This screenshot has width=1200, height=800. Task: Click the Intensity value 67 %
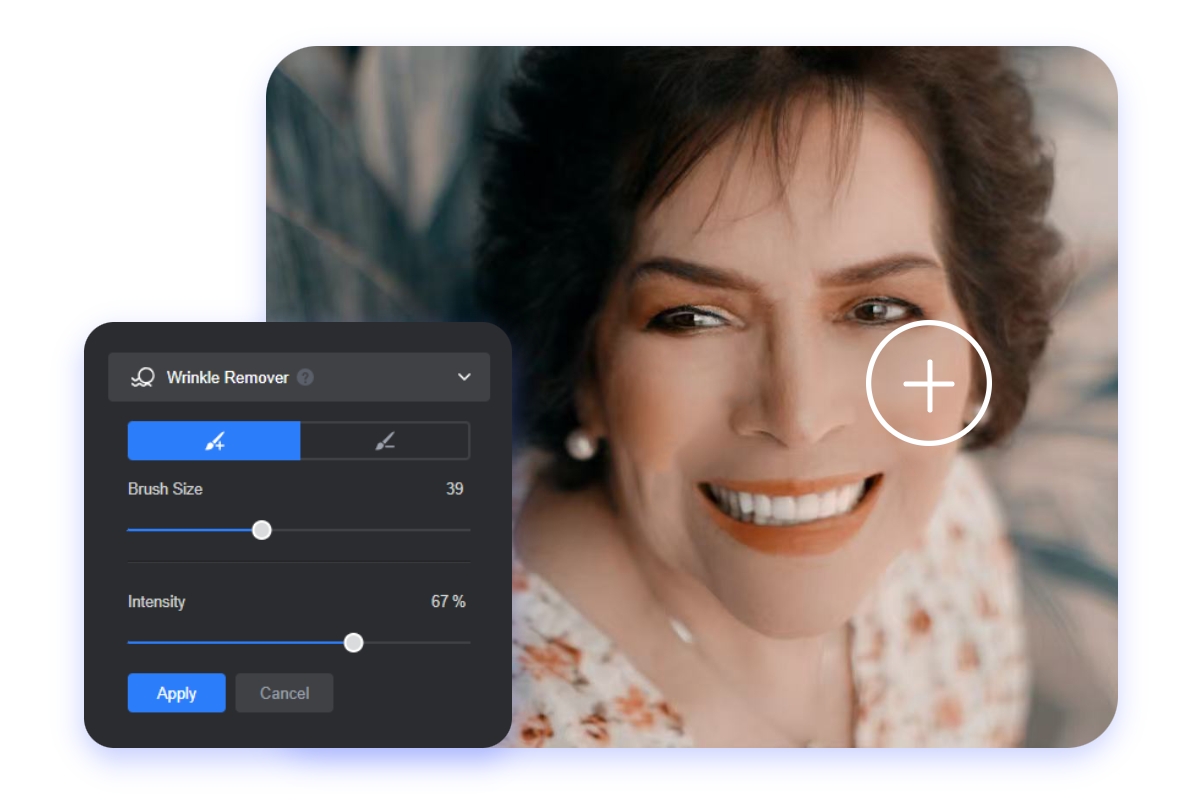[448, 602]
